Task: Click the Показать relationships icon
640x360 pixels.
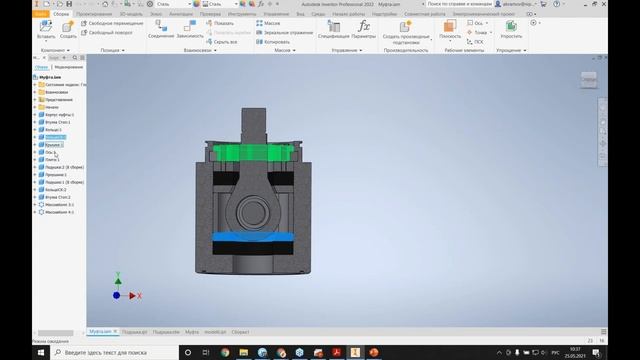Action: point(209,23)
